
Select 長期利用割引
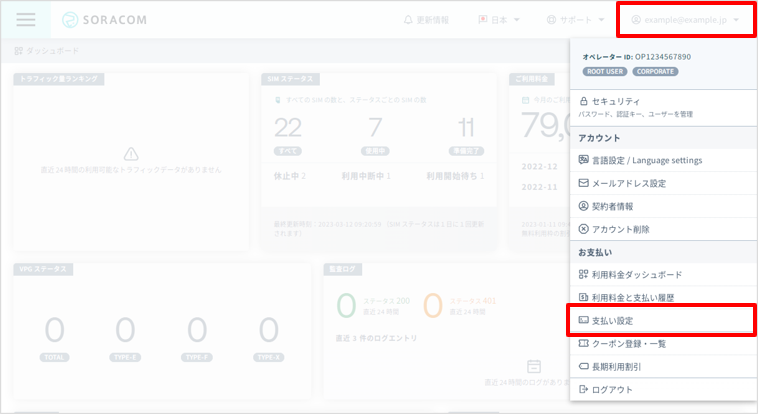tap(663, 367)
